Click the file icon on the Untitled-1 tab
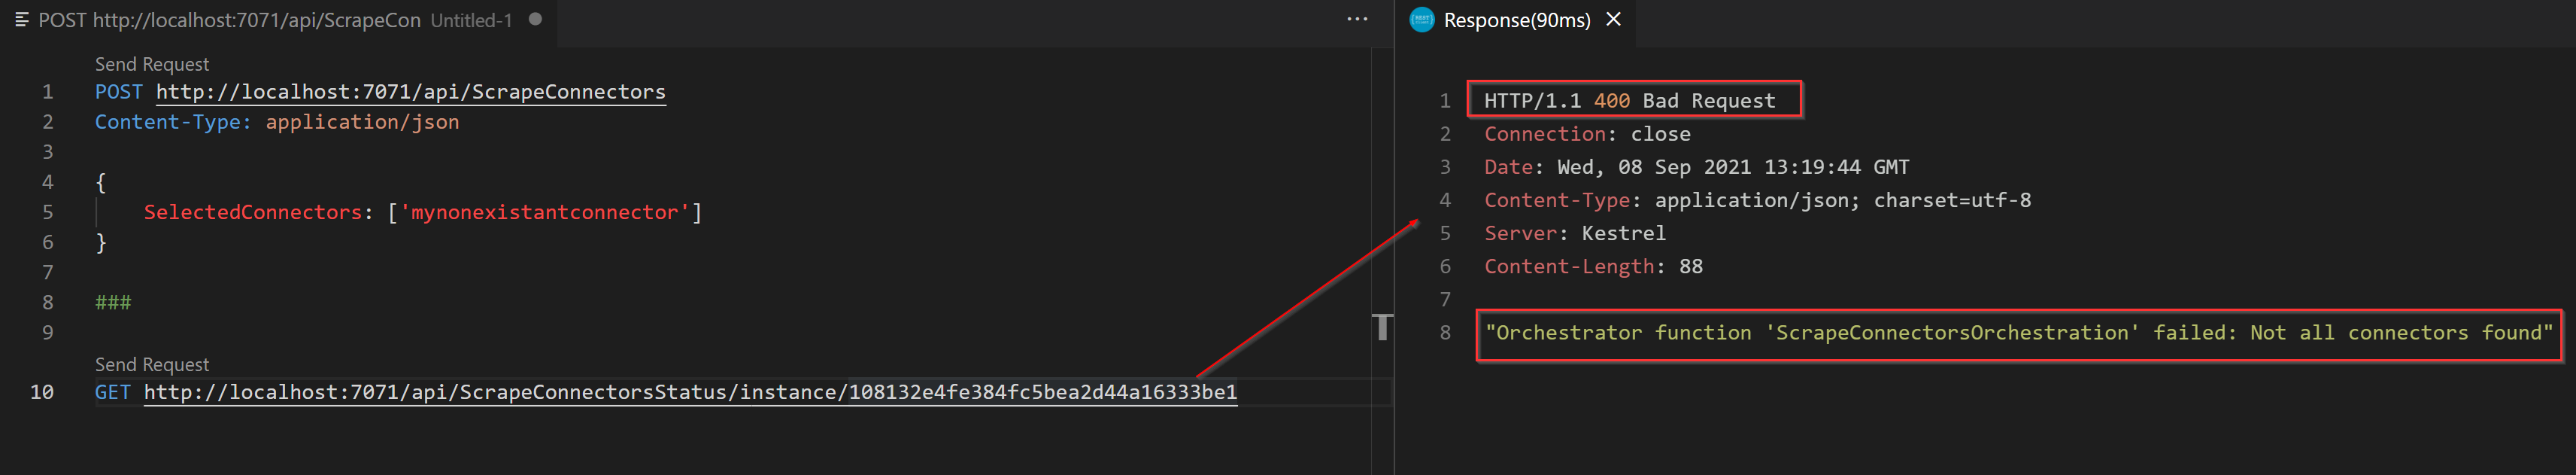Viewport: 2576px width, 475px height. [x=22, y=20]
